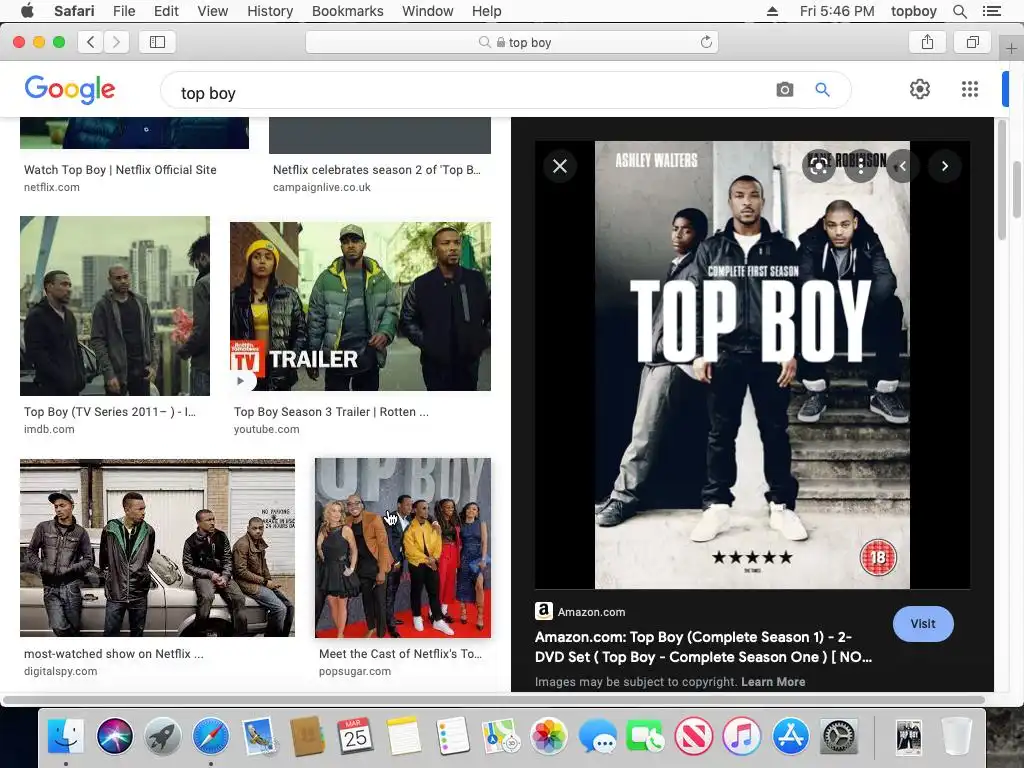Open the Edit menu
This screenshot has width=1024, height=768.
click(166, 11)
